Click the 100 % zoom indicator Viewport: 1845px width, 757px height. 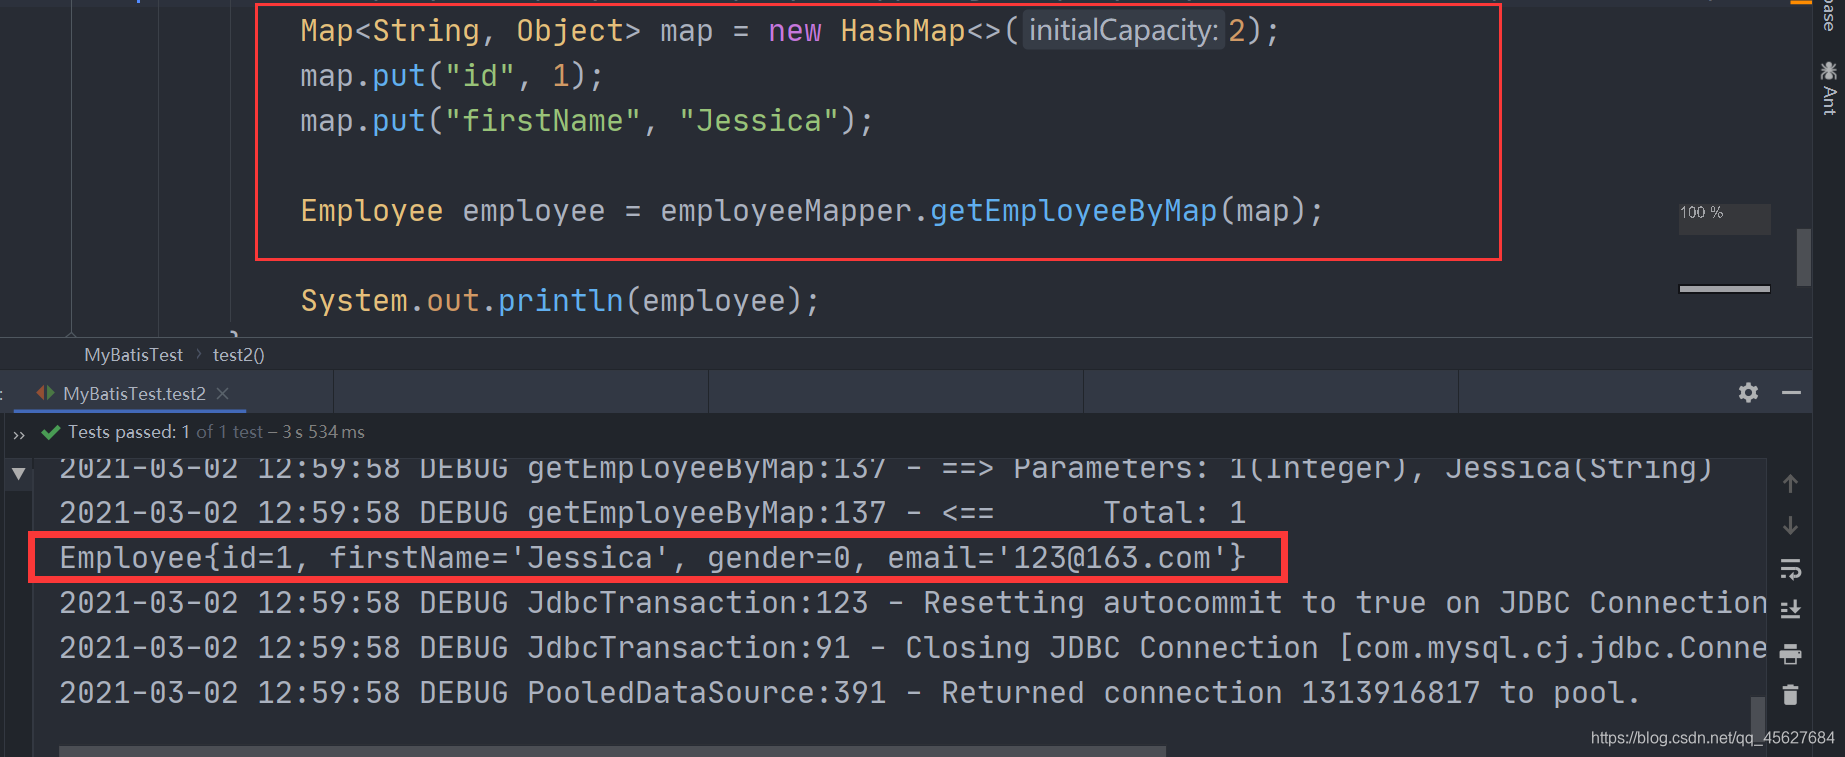click(1724, 219)
